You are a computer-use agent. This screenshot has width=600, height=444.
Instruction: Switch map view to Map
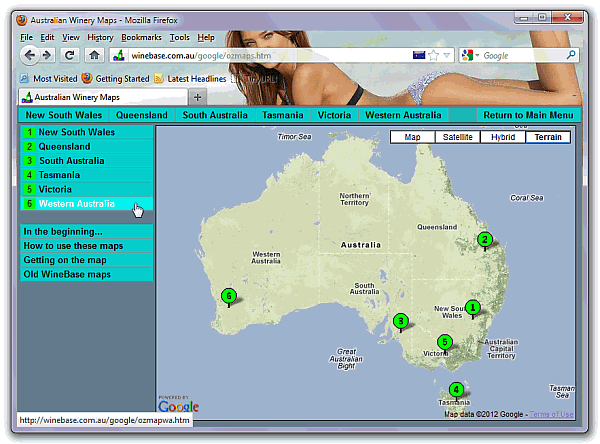click(x=412, y=137)
